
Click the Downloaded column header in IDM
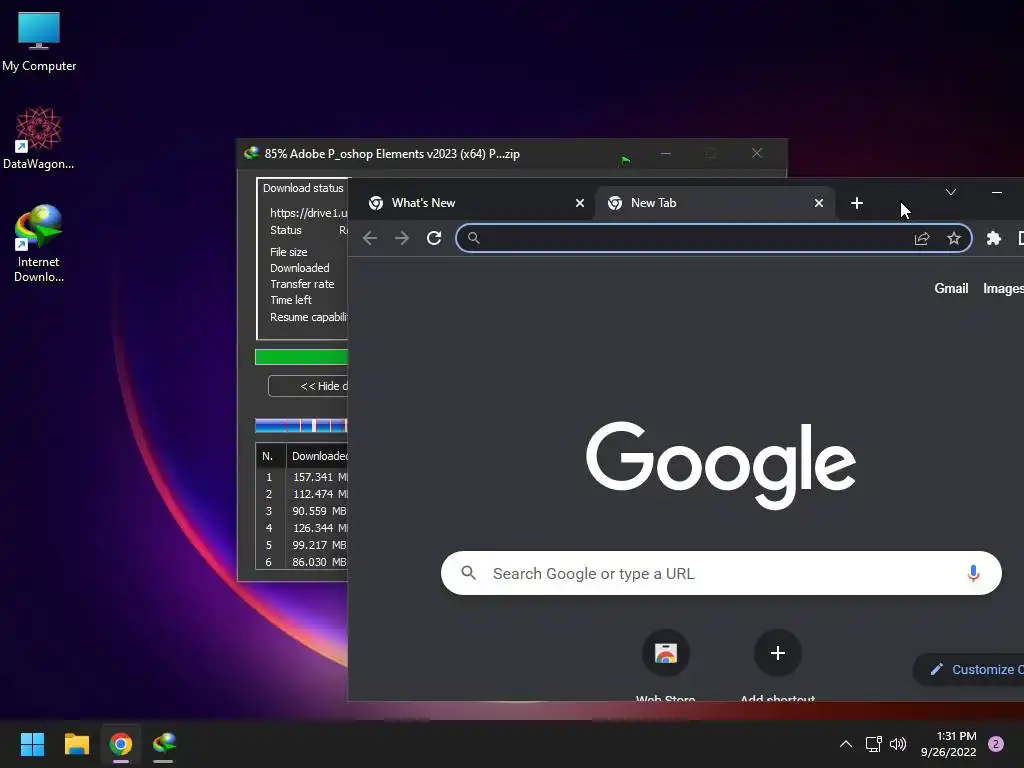click(317, 456)
